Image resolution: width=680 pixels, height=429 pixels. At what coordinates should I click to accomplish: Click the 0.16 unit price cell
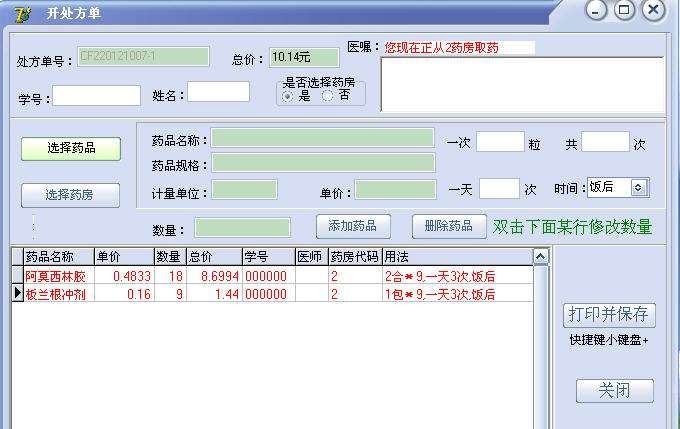pyautogui.click(x=124, y=294)
